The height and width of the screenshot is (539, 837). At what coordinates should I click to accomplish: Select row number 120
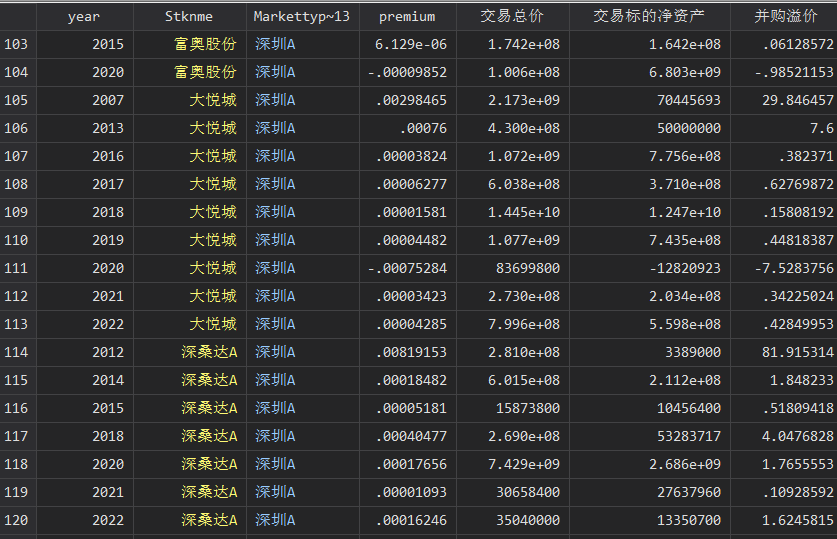click(x=17, y=520)
